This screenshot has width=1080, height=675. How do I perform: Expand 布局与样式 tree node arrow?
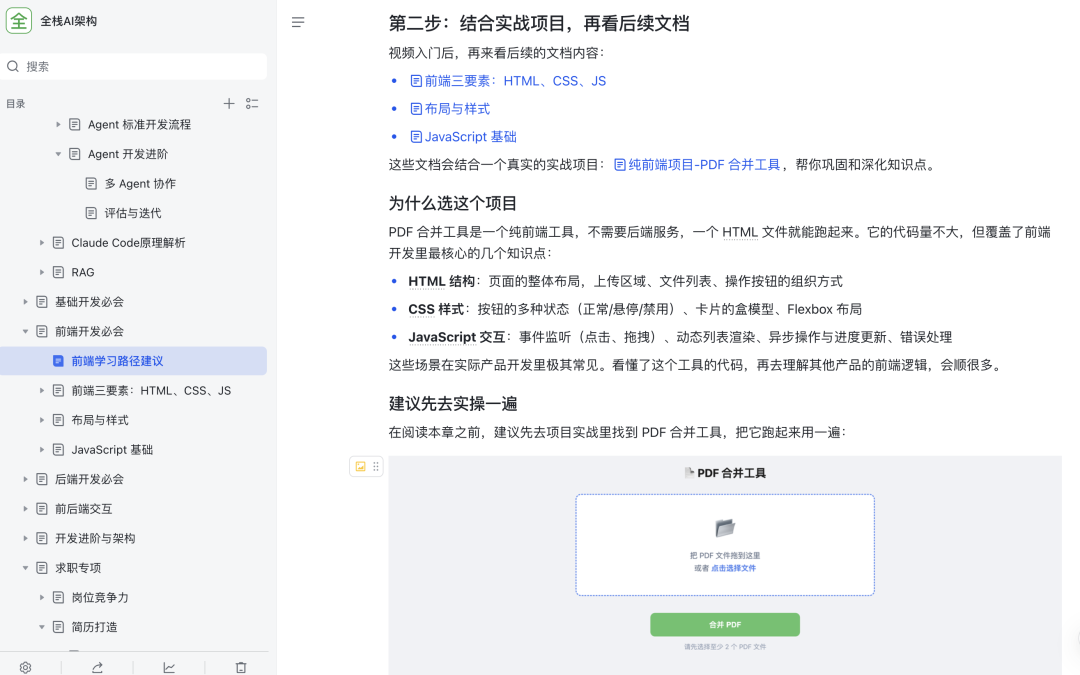pyautogui.click(x=41, y=420)
